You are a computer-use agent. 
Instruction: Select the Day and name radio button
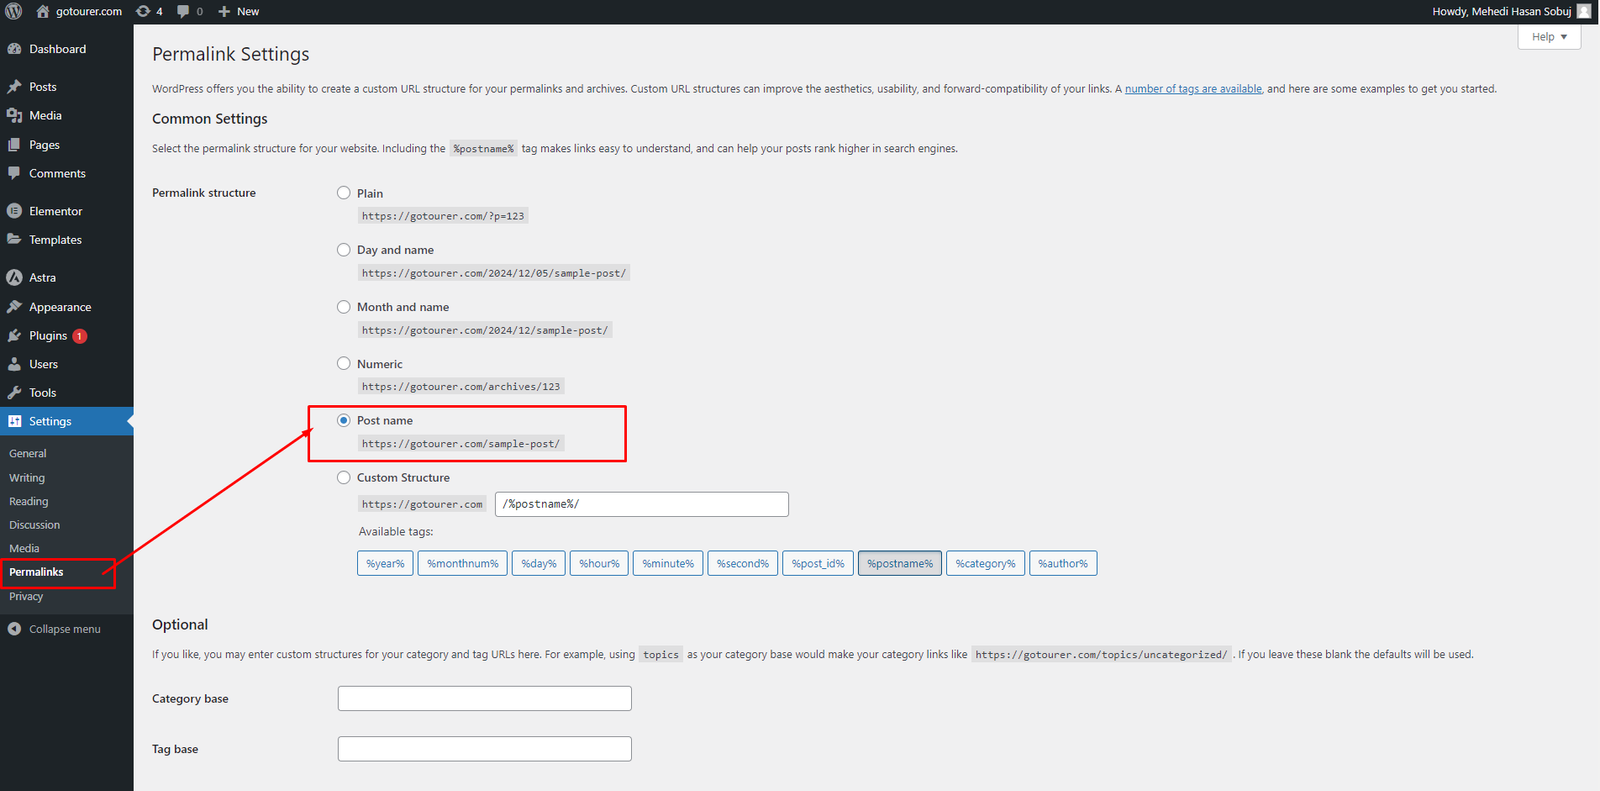tap(344, 250)
